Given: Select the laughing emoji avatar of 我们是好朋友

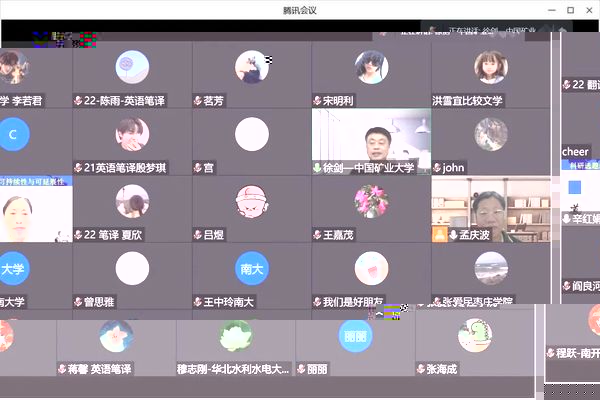Looking at the screenshot, I should (371, 268).
